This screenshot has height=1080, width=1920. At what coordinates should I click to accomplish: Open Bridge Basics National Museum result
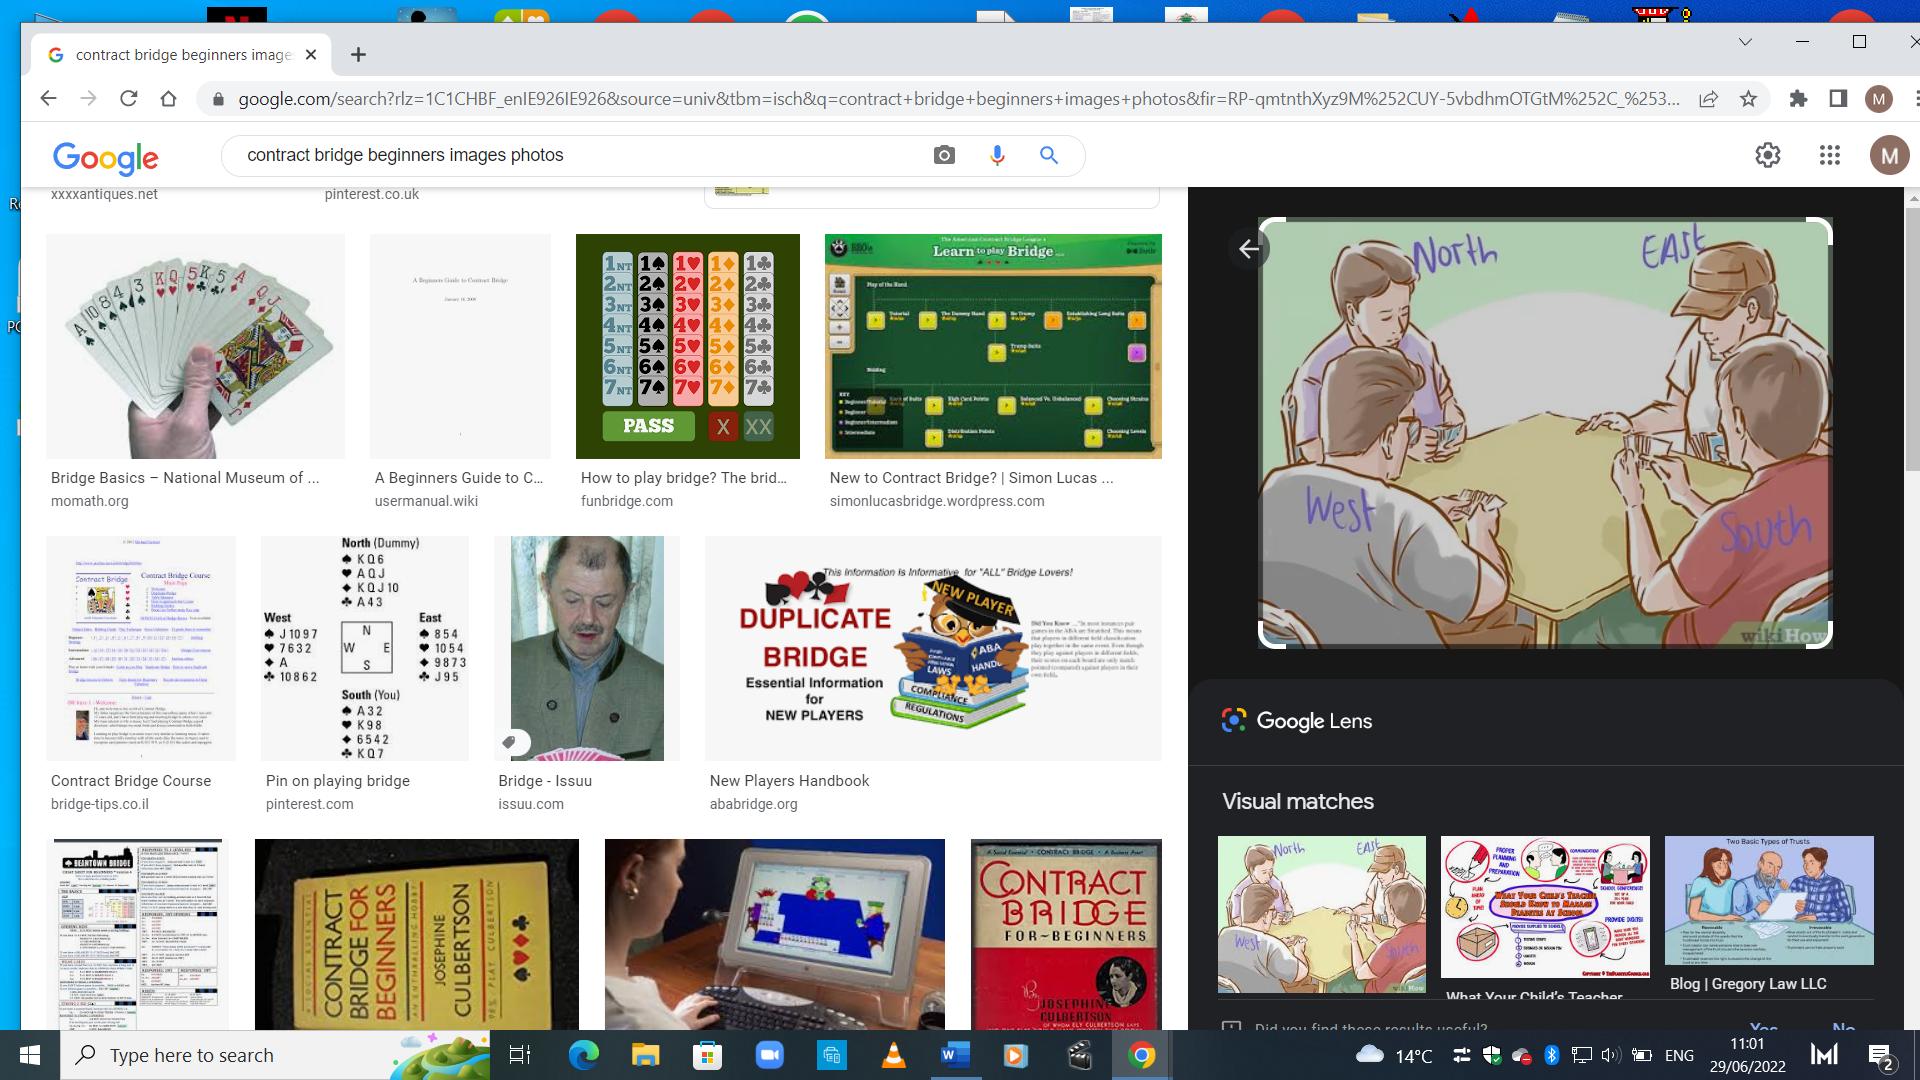(x=185, y=478)
